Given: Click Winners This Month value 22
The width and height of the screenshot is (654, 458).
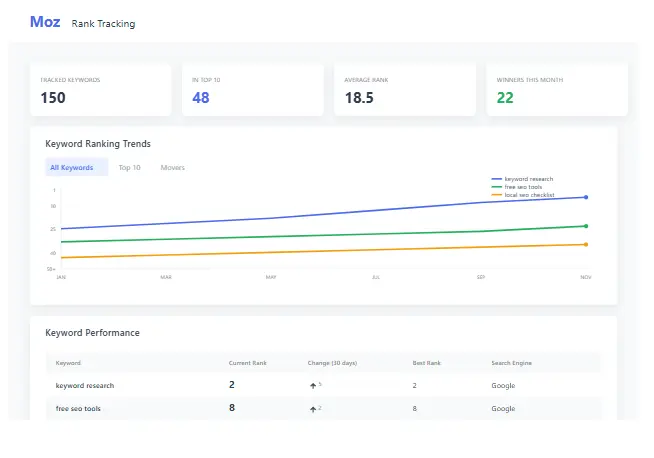Looking at the screenshot, I should pos(505,98).
